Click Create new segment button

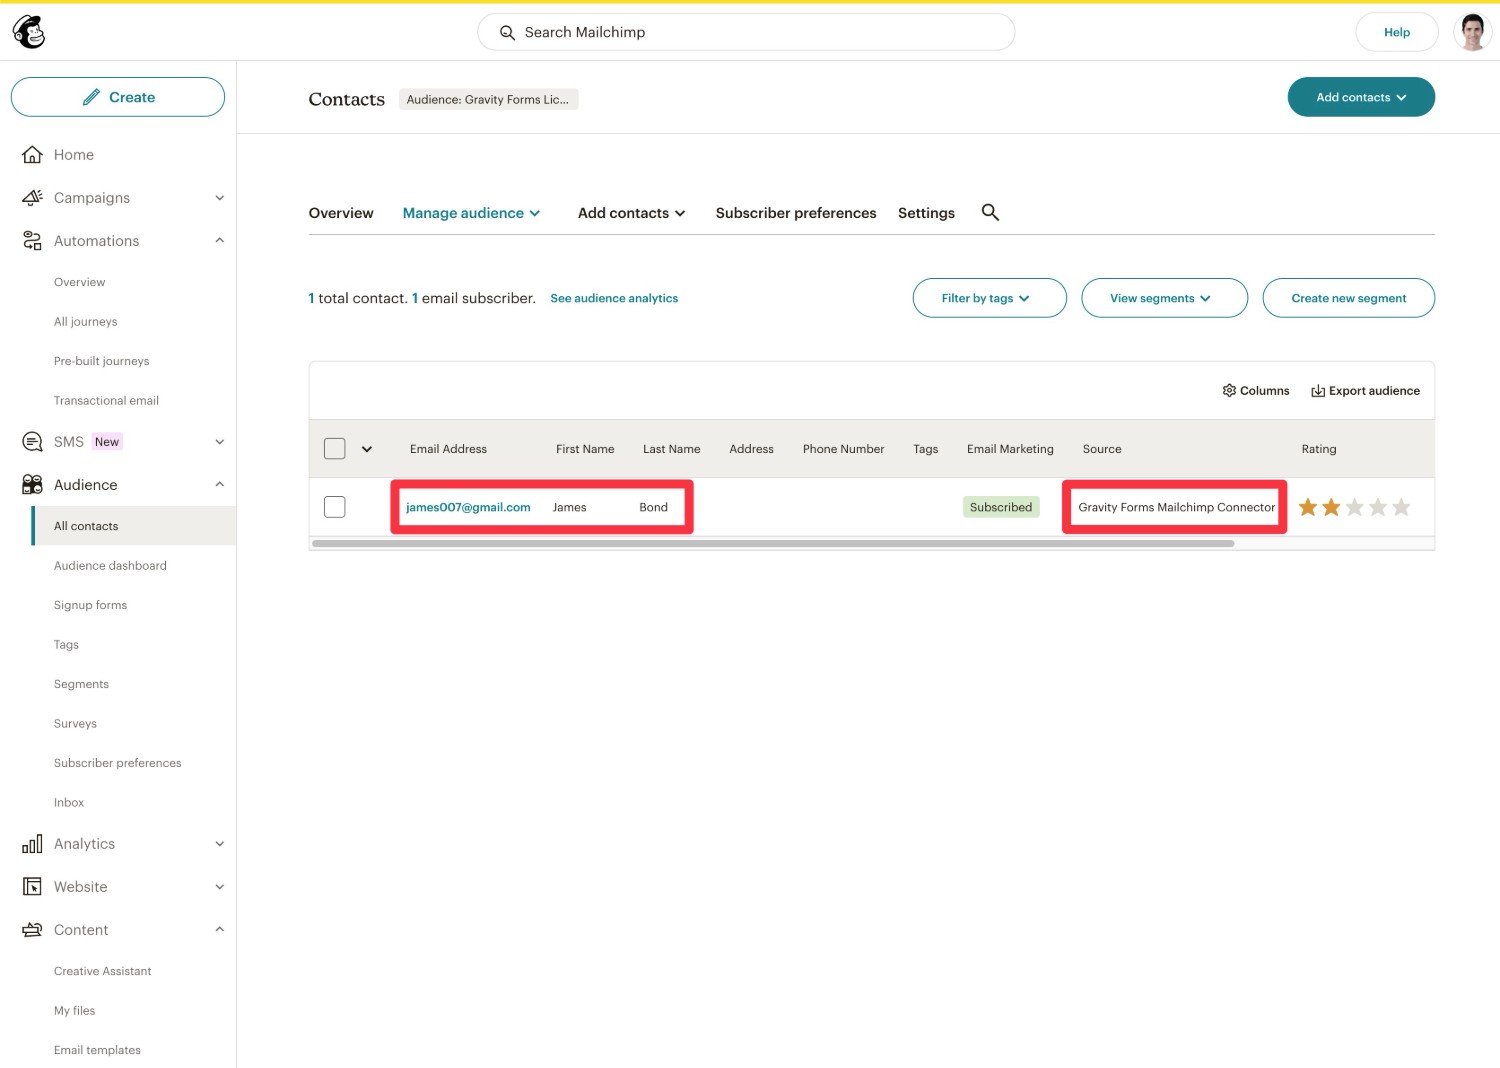[x=1348, y=298]
